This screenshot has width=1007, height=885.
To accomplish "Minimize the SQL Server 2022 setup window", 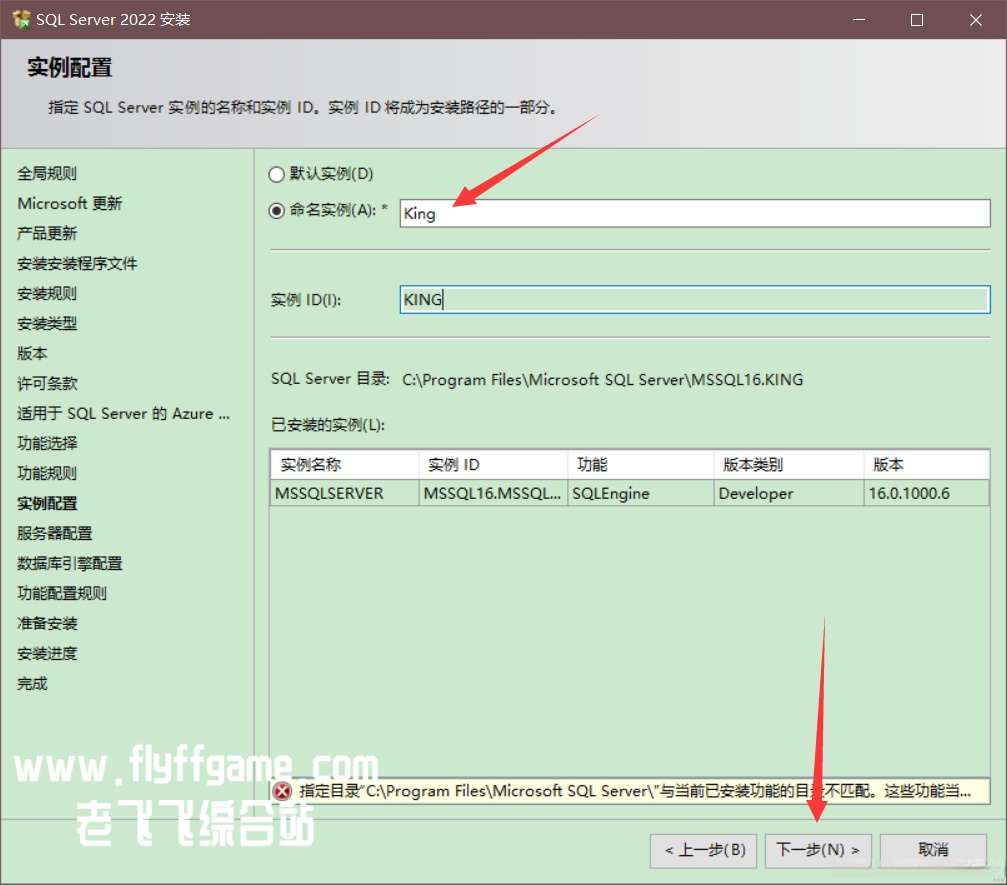I will click(x=859, y=20).
